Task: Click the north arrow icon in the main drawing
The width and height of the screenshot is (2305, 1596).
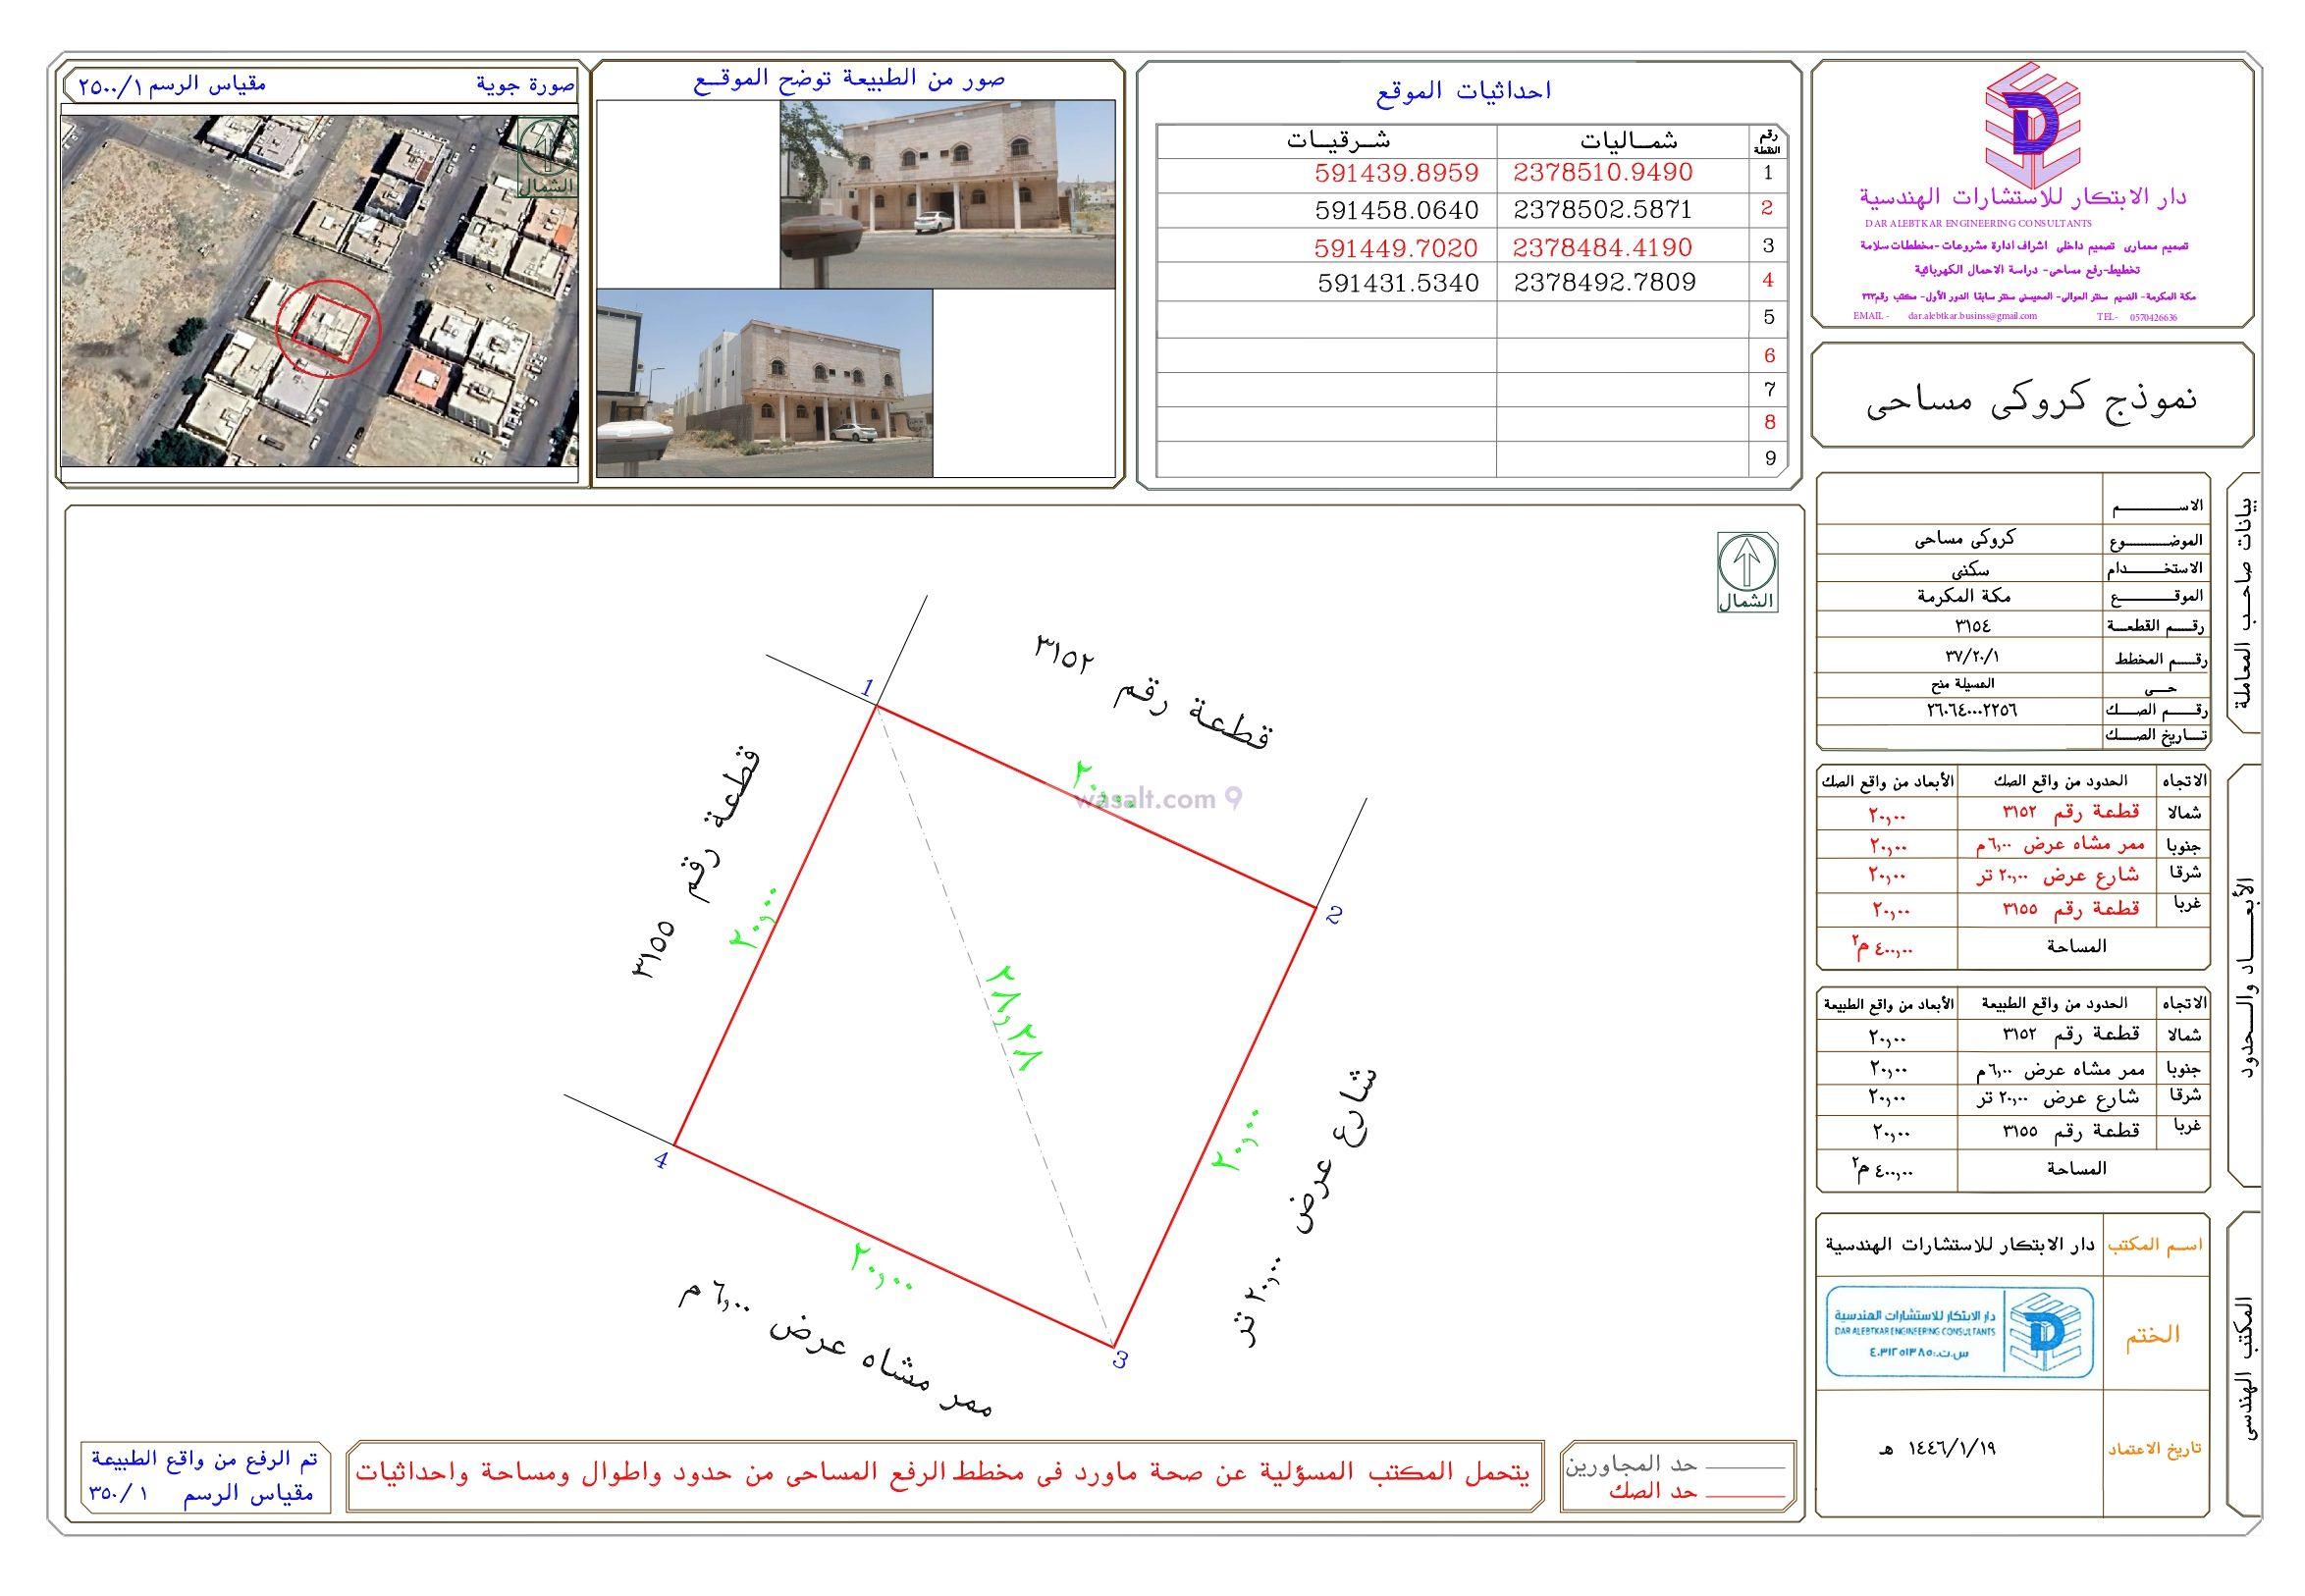Action: pyautogui.click(x=1747, y=572)
